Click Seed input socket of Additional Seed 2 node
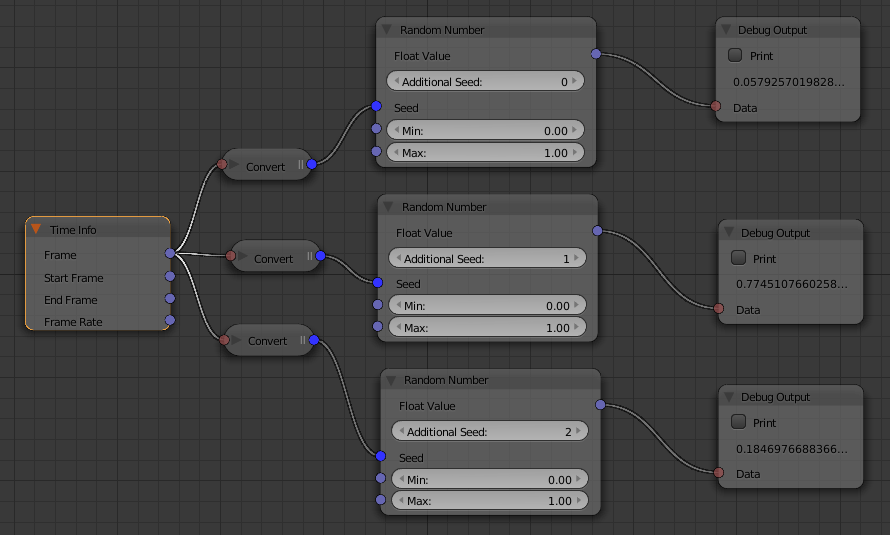The image size is (890, 535). [381, 456]
